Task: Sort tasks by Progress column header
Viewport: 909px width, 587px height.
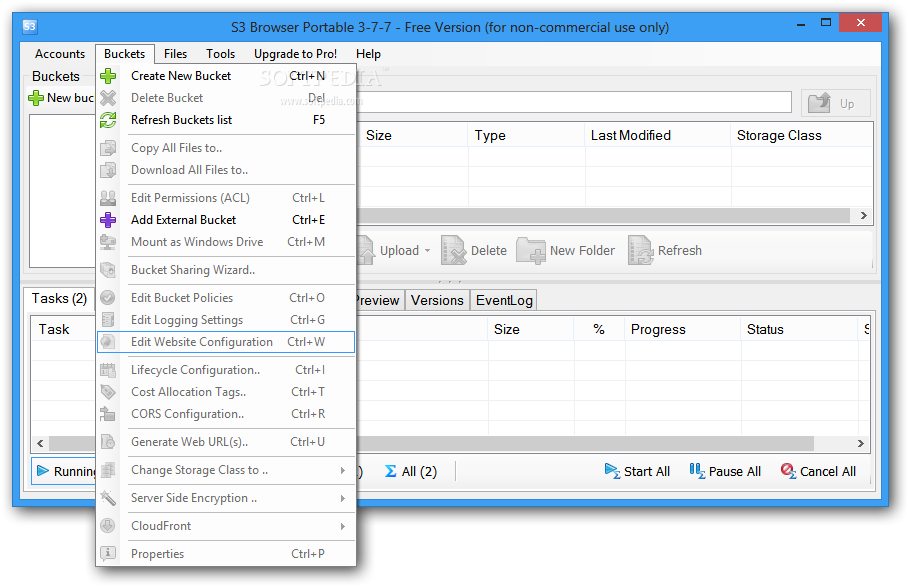Action: [682, 329]
